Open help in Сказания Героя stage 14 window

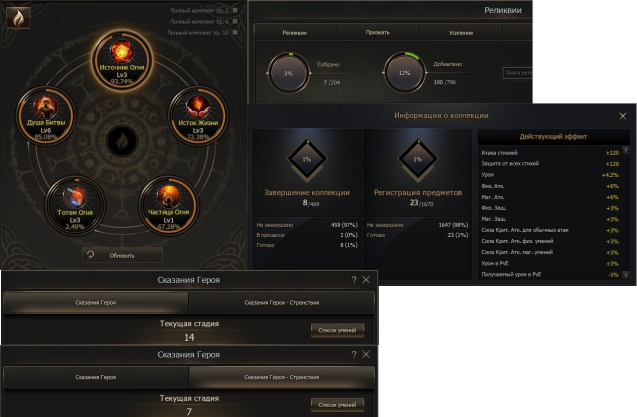tap(354, 280)
